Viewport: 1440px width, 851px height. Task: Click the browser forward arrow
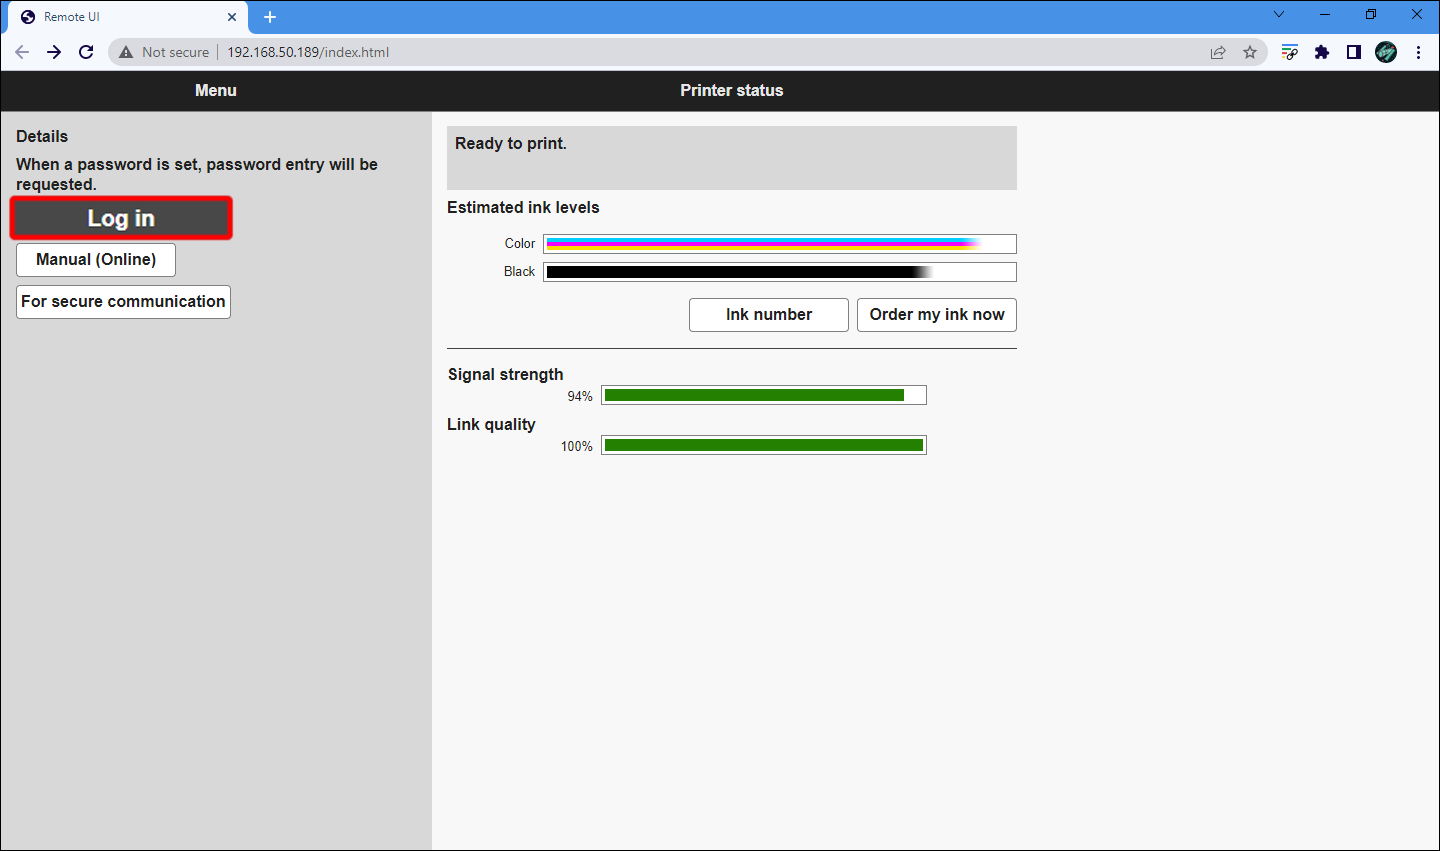point(54,52)
